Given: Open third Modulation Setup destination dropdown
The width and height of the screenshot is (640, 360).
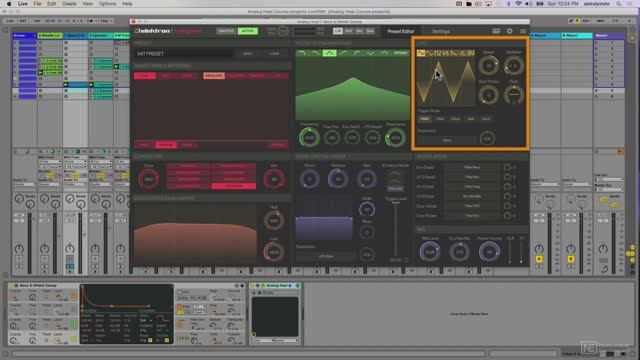Looking at the screenshot, I should coord(472,187).
